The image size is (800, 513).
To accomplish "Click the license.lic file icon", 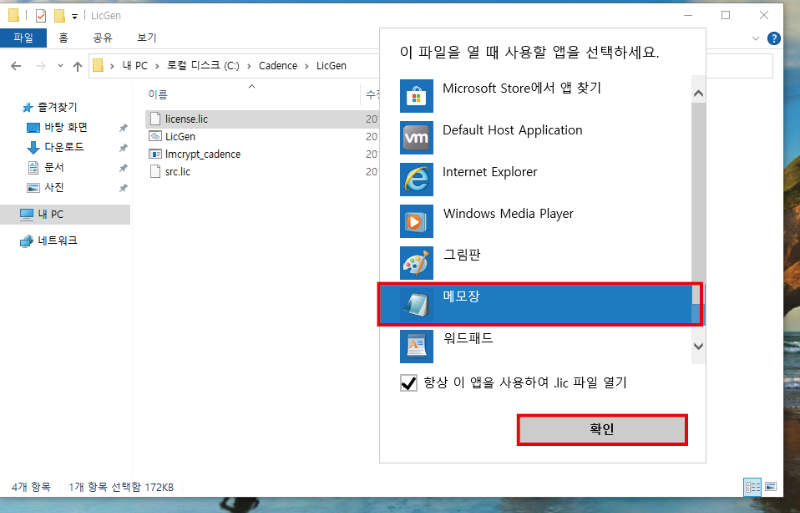I will click(155, 119).
